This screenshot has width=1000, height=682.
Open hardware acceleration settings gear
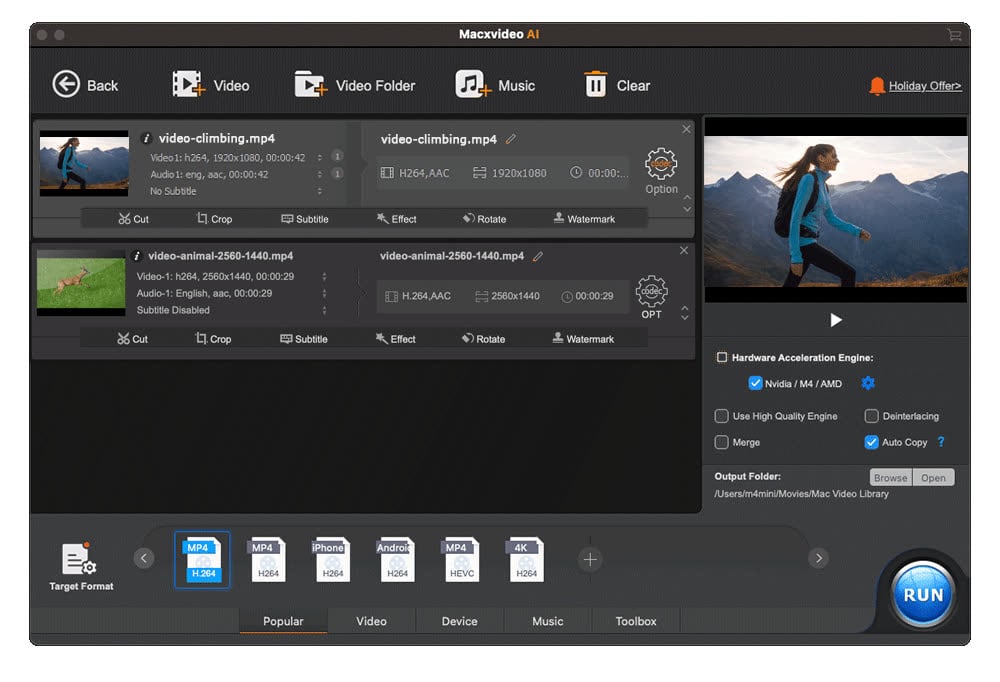tap(867, 383)
